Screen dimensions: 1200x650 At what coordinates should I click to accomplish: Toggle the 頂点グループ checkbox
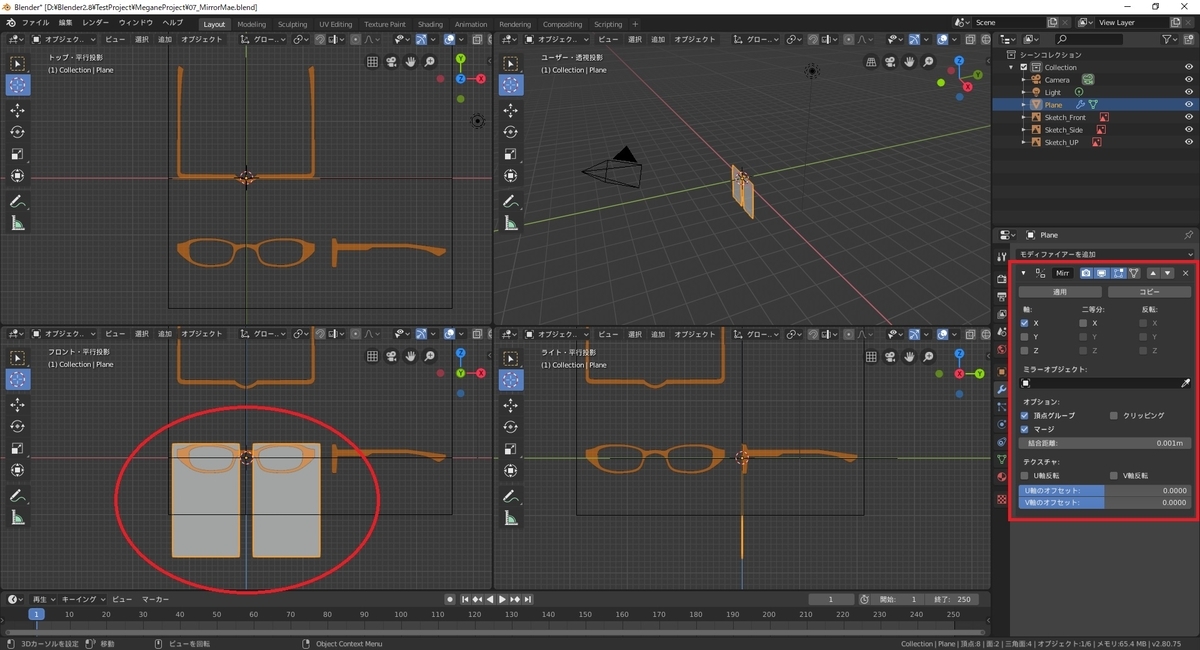click(x=1024, y=415)
